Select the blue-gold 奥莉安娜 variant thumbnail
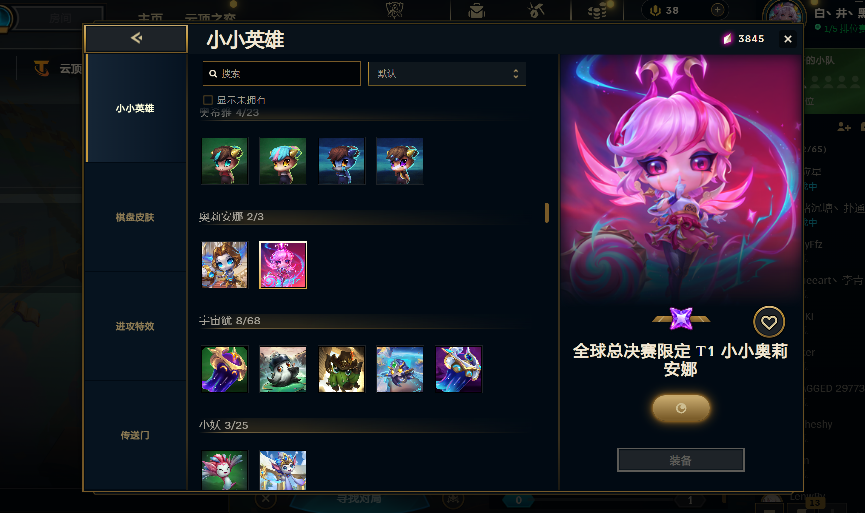The width and height of the screenshot is (865, 513). point(225,265)
